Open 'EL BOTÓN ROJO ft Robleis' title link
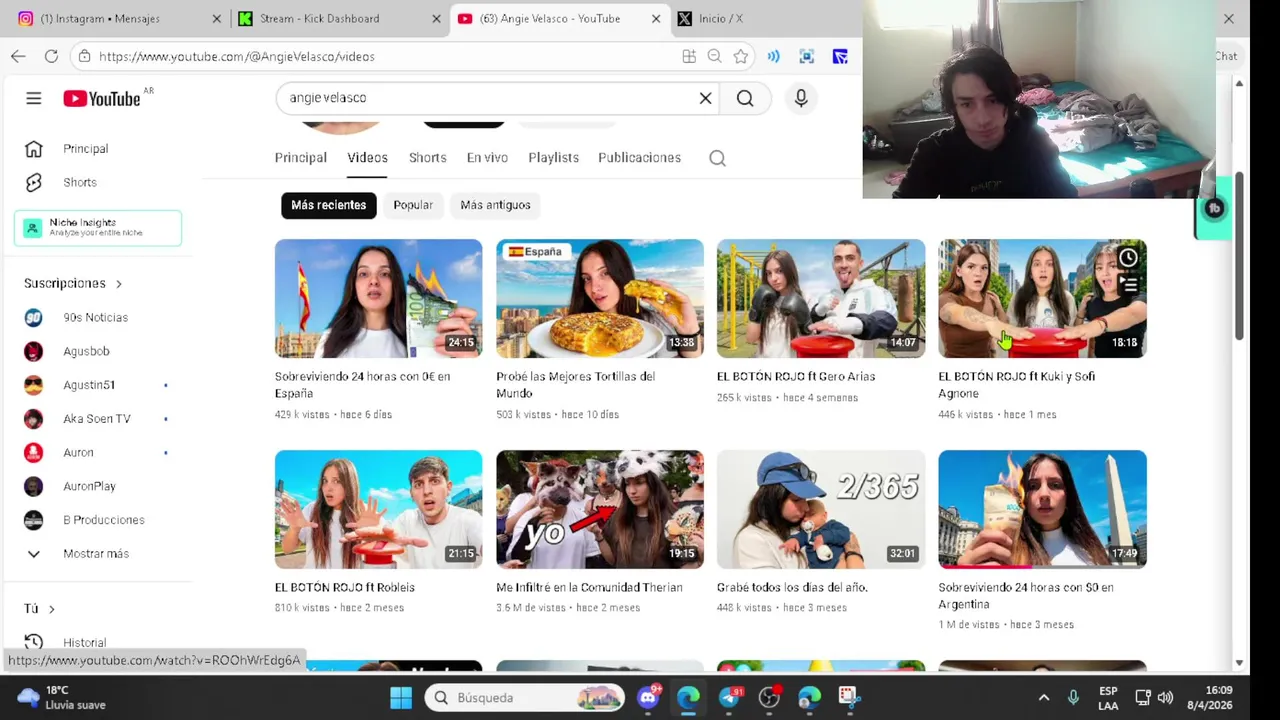Viewport: 1280px width, 720px height. 345,588
